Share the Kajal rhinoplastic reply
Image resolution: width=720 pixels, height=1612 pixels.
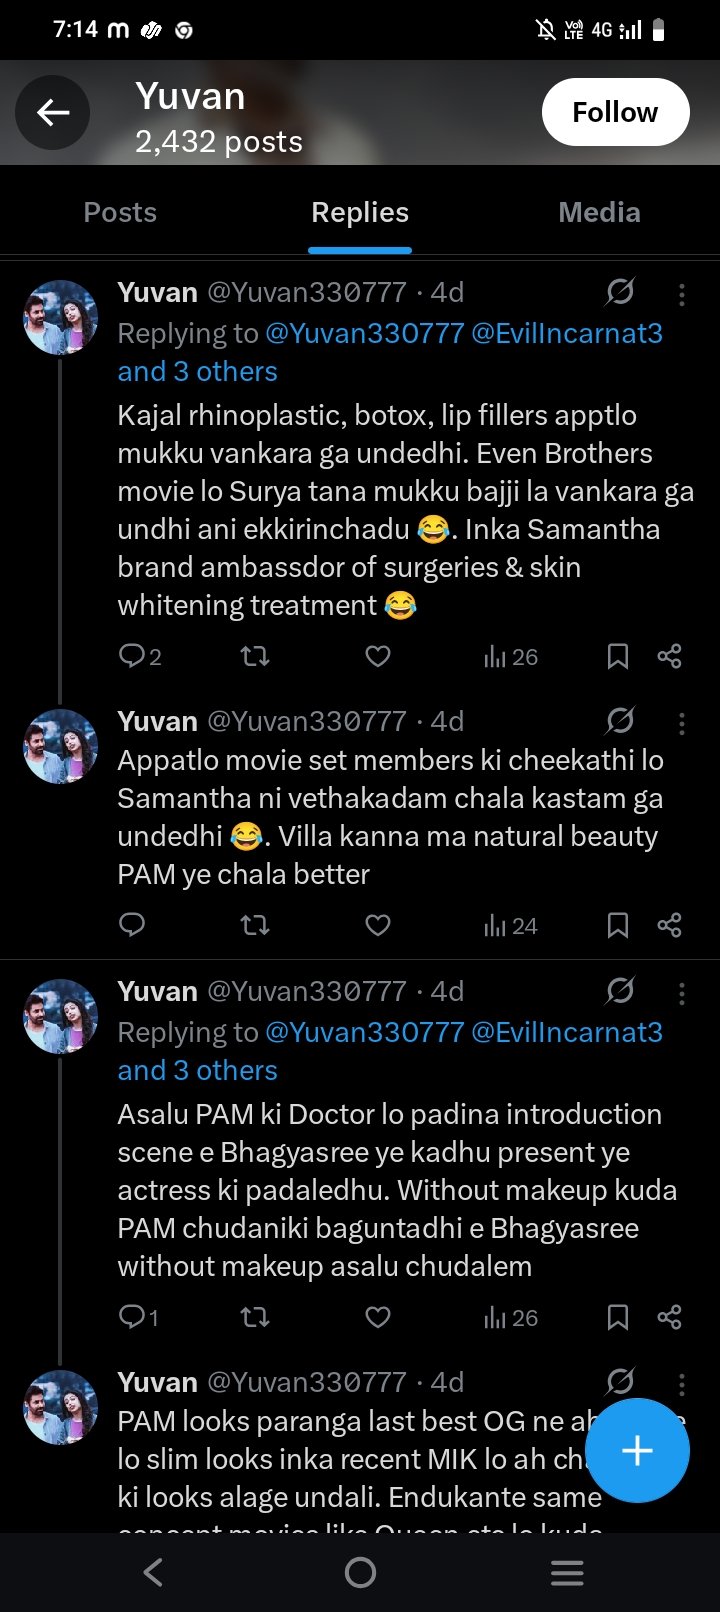(x=669, y=656)
